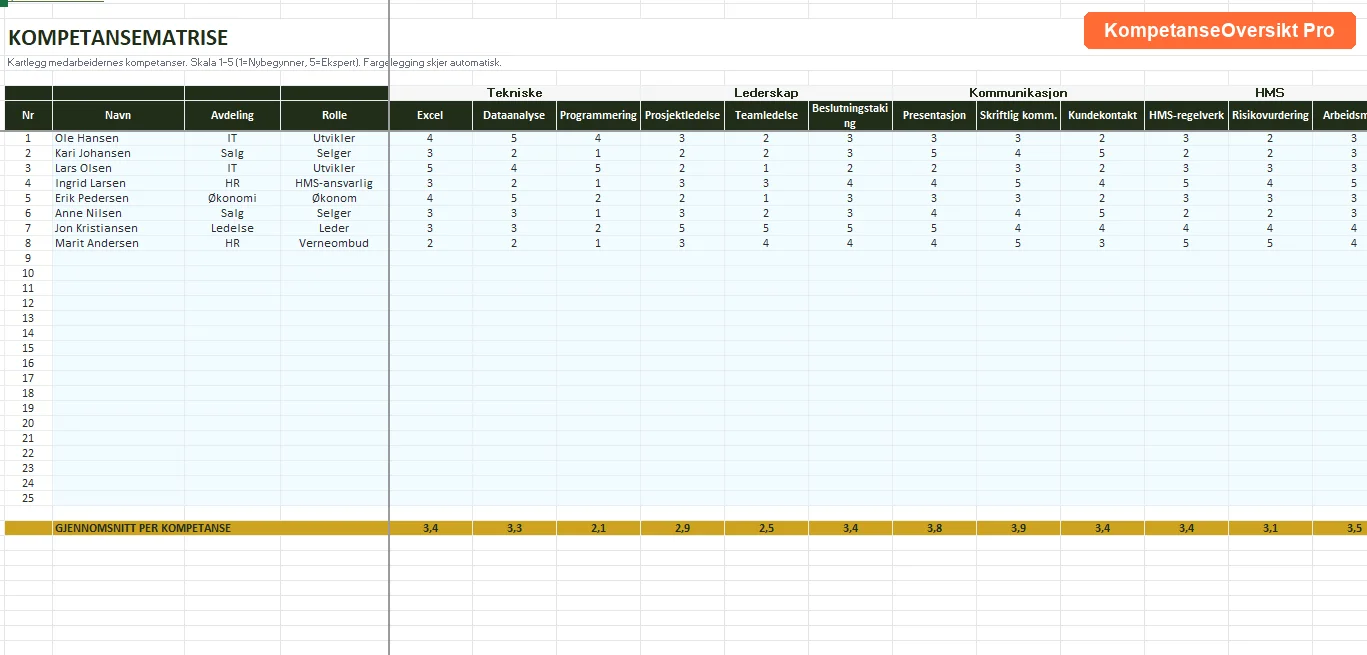
Task: Select the Lederskap group header
Action: [x=766, y=93]
